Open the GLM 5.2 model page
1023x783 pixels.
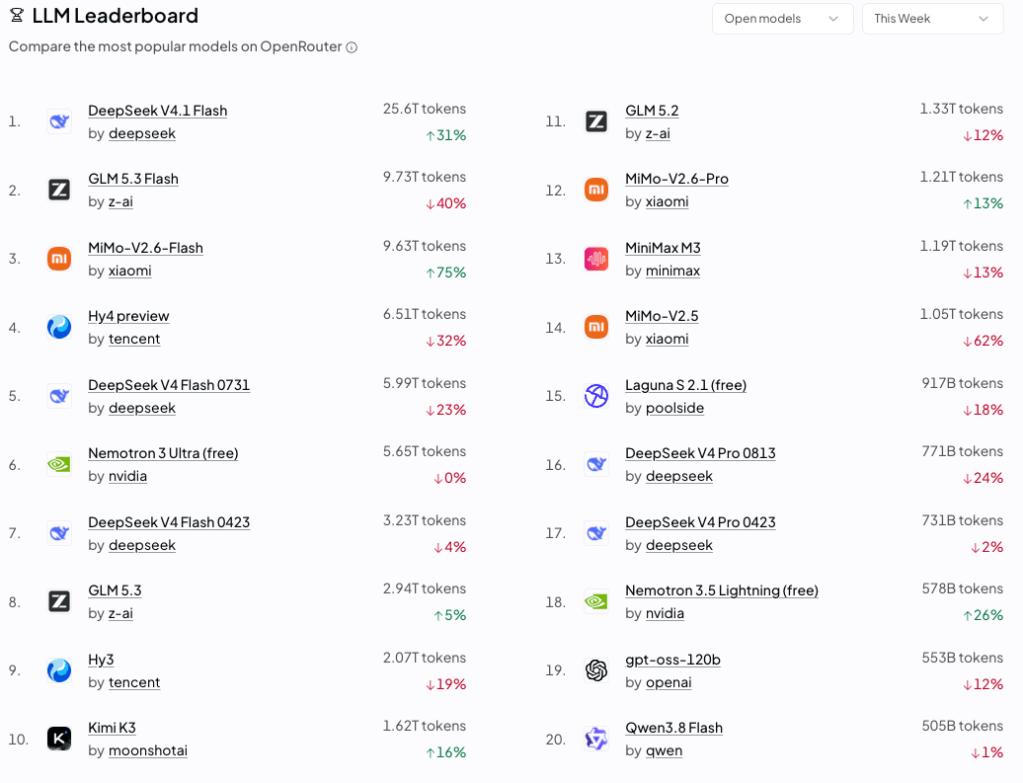pyautogui.click(x=652, y=111)
